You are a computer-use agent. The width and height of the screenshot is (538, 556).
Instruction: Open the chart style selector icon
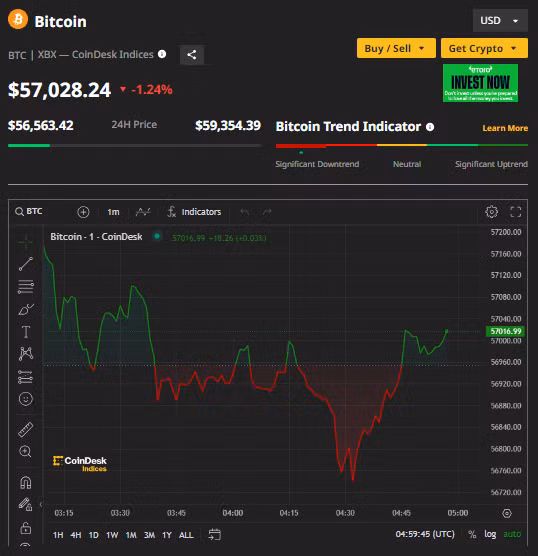(143, 212)
